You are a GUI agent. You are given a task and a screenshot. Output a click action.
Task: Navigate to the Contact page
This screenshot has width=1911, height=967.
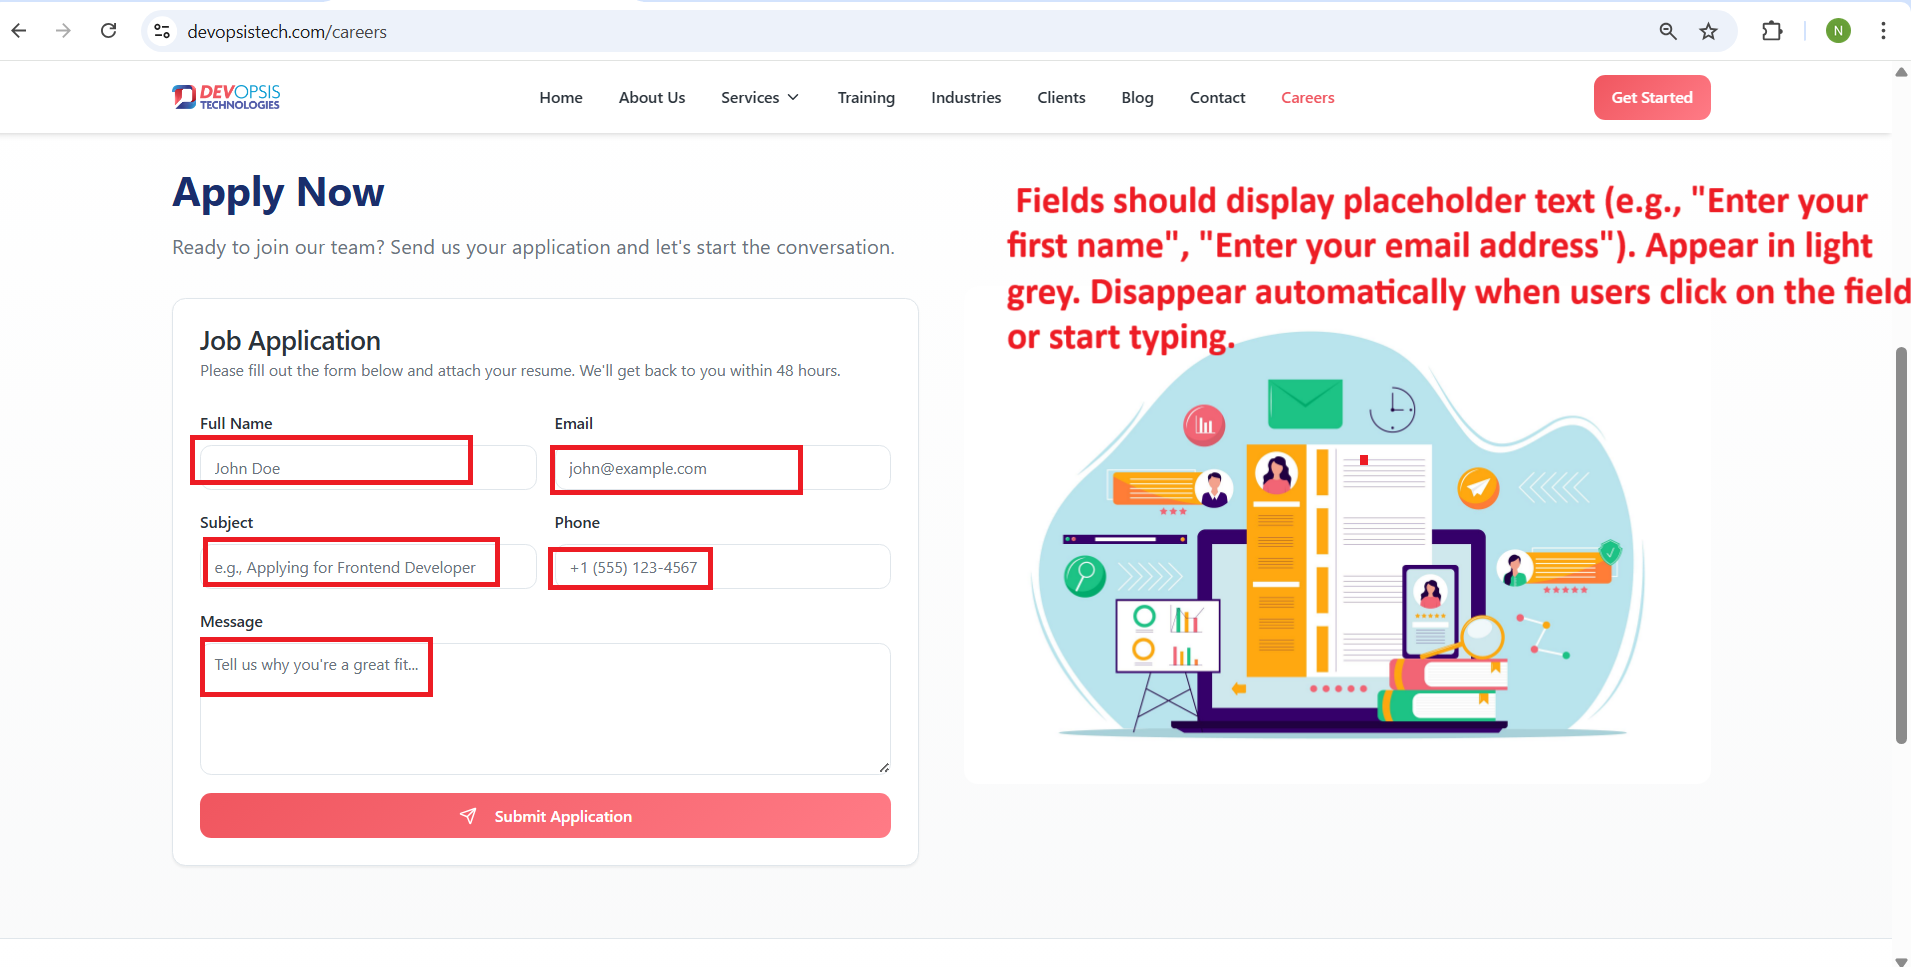(x=1217, y=97)
